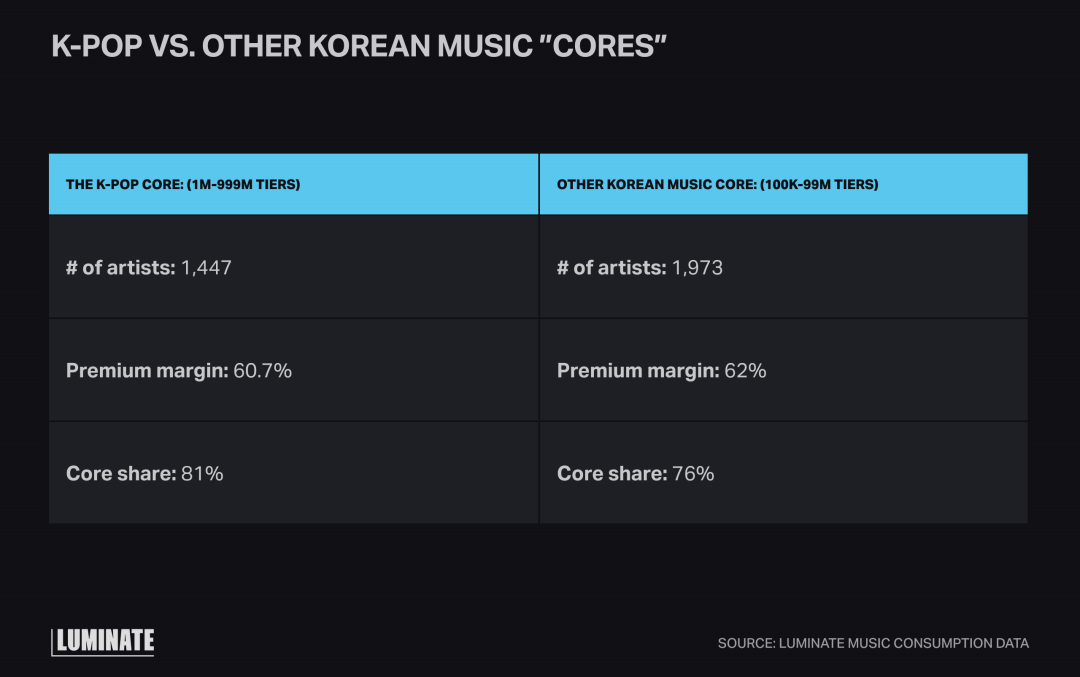Click the Luminate Music Consumption Data source text
Screen dimensions: 1080x677
coord(873,643)
